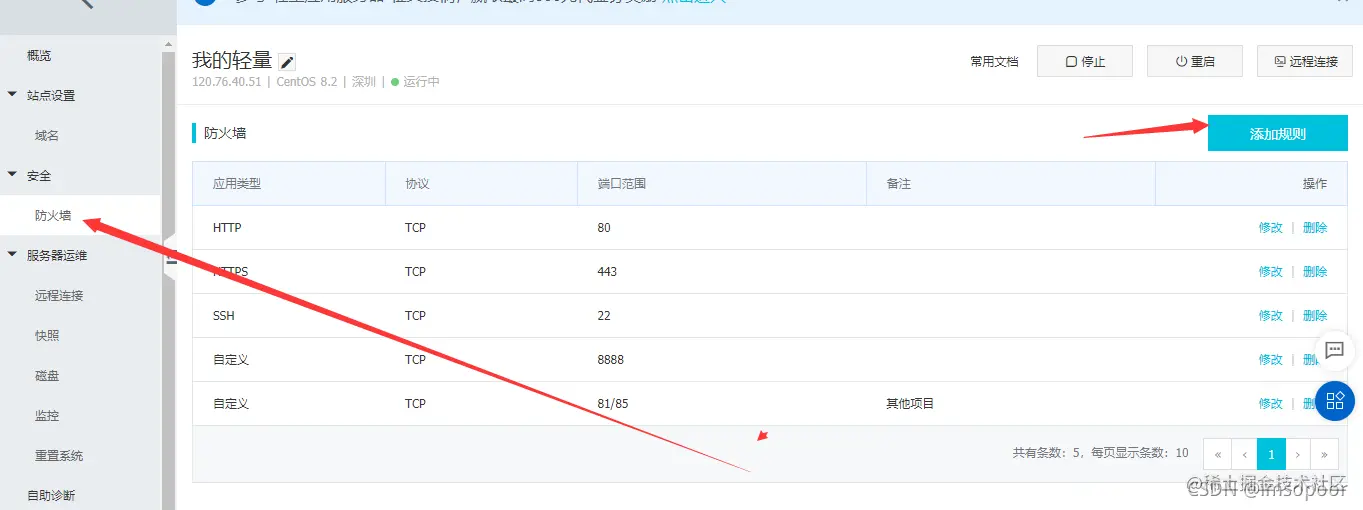This screenshot has width=1363, height=510.
Task: Open 快照 in the sidebar
Action: coord(47,335)
